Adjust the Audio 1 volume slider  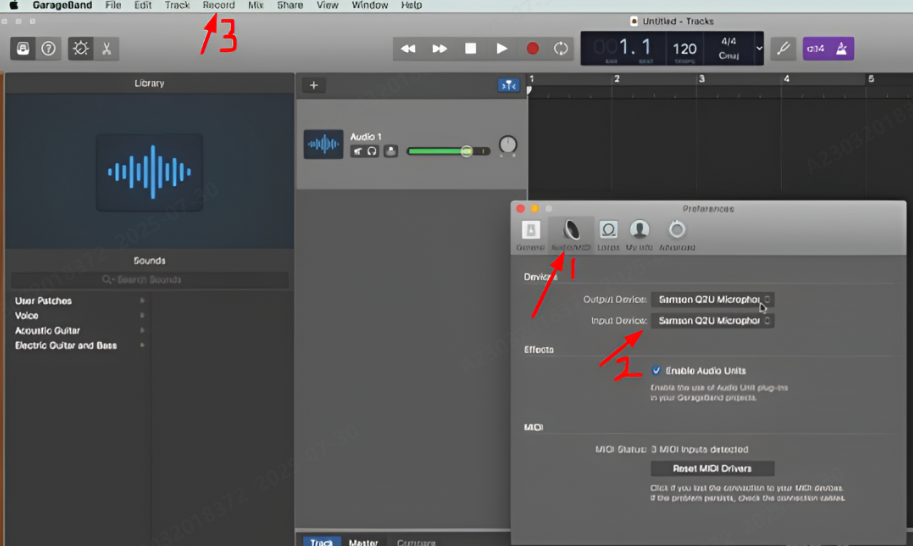(x=448, y=151)
